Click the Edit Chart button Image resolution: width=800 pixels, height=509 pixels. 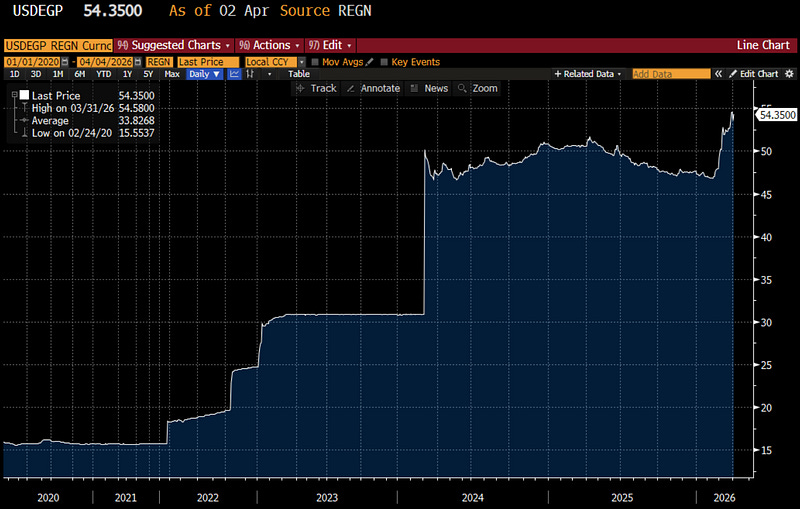tap(754, 74)
